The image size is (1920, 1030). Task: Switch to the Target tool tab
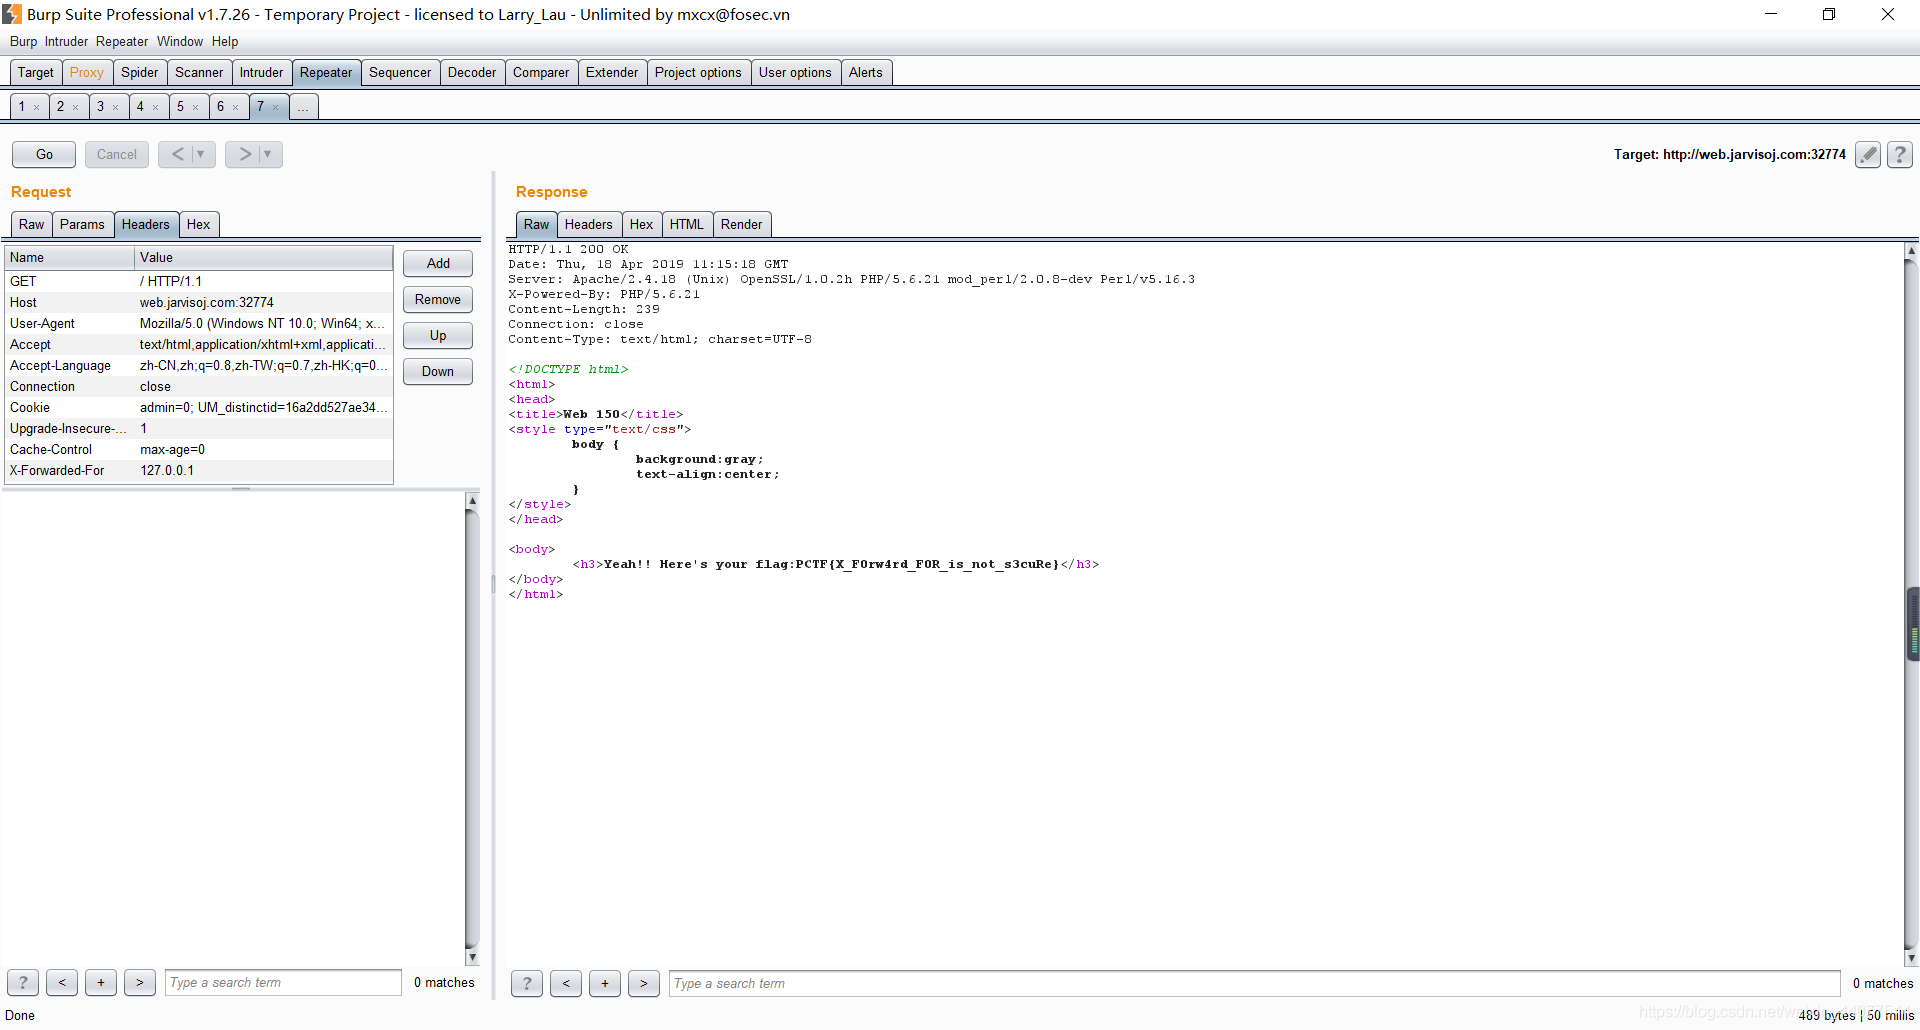tap(36, 72)
